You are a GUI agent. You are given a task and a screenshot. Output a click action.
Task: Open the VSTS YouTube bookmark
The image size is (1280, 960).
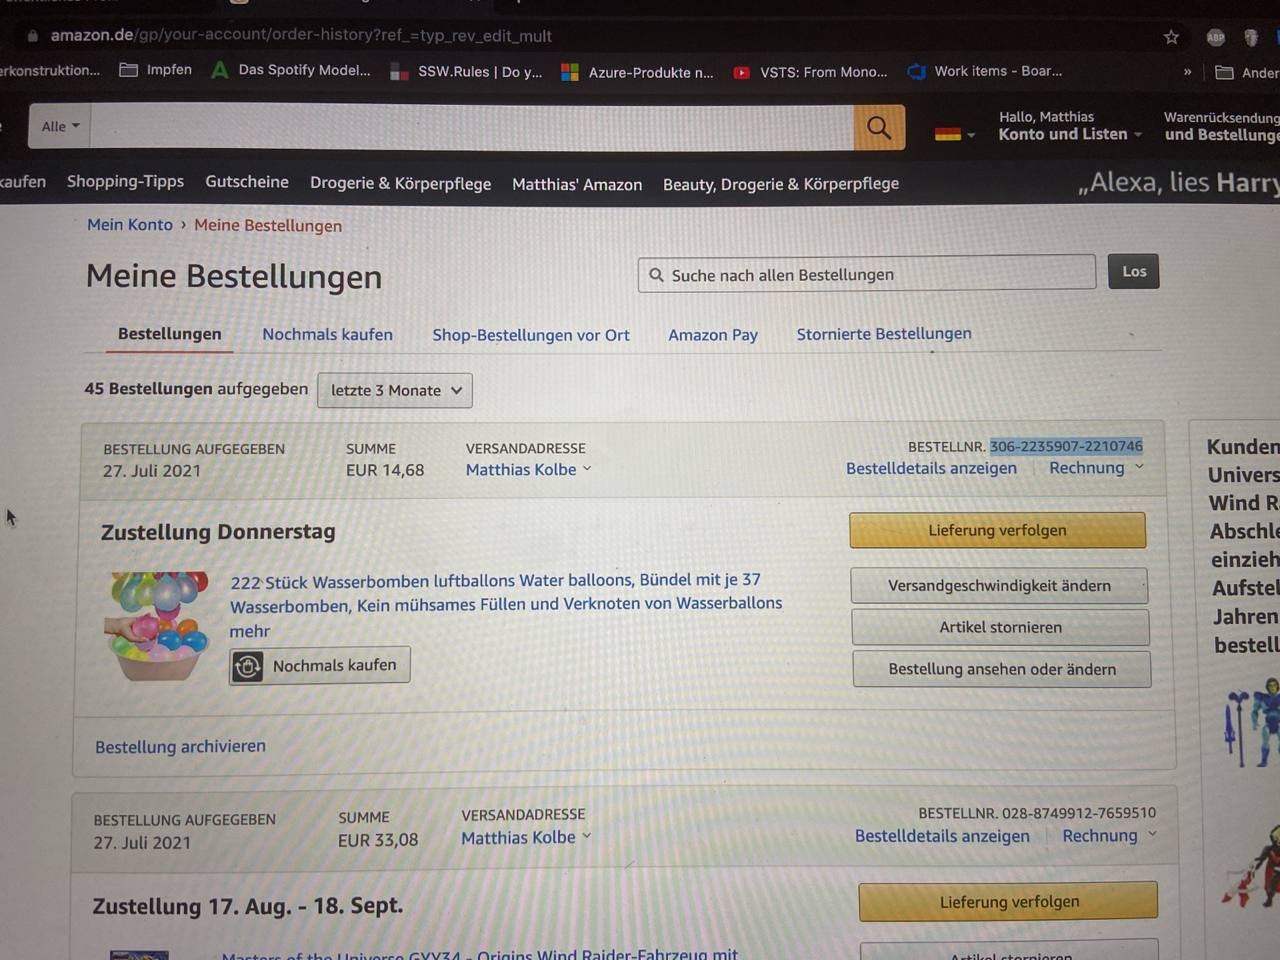810,72
